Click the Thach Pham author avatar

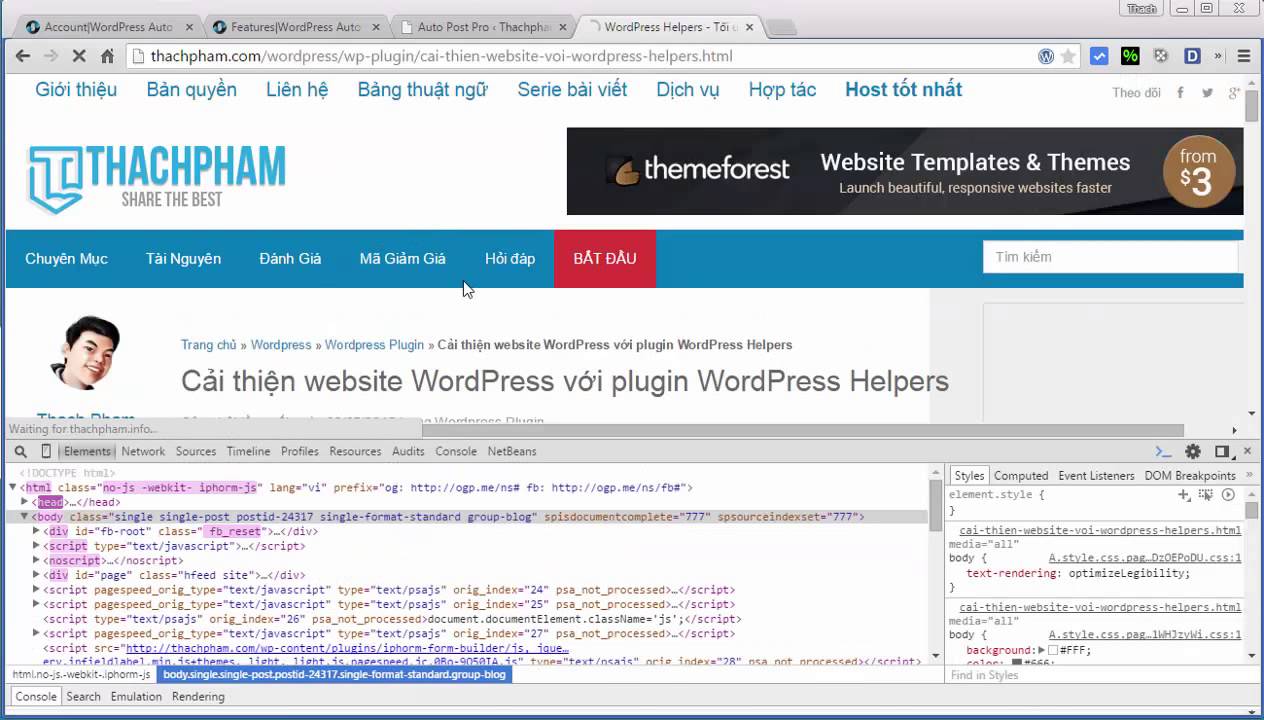coord(85,353)
